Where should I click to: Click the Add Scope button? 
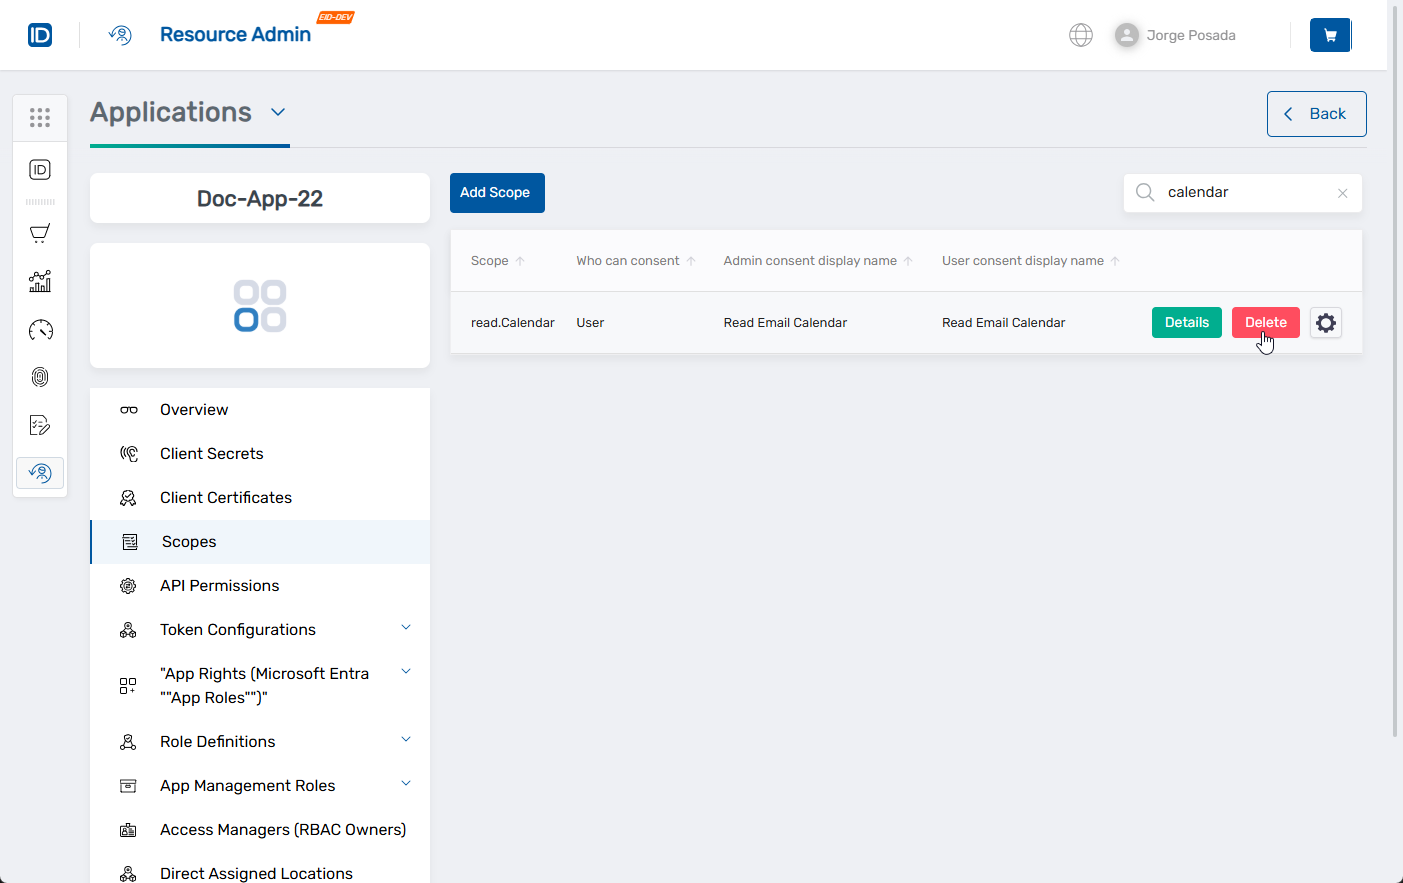click(x=496, y=193)
